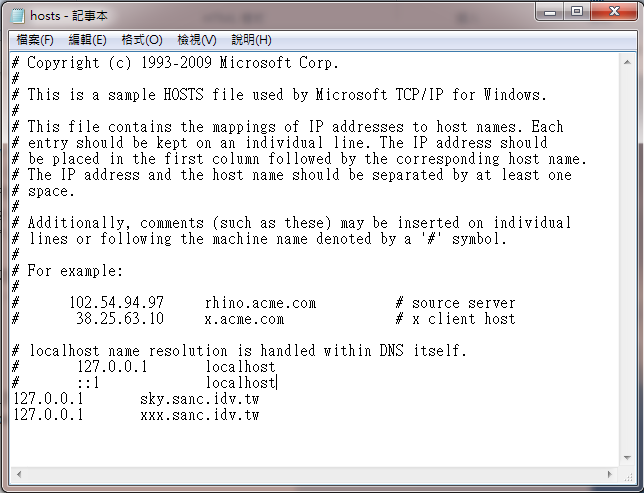
Task: Place cursor in sky.sanc.idv.tw line
Action: tap(136, 399)
